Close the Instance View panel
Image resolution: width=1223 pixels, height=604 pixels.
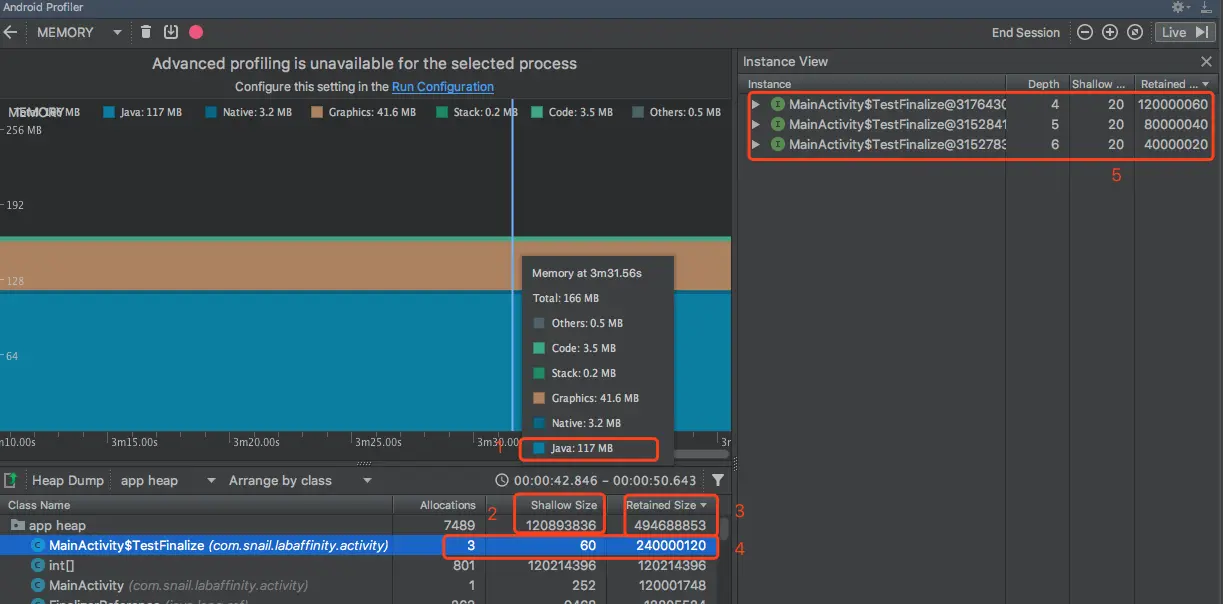[x=1206, y=61]
